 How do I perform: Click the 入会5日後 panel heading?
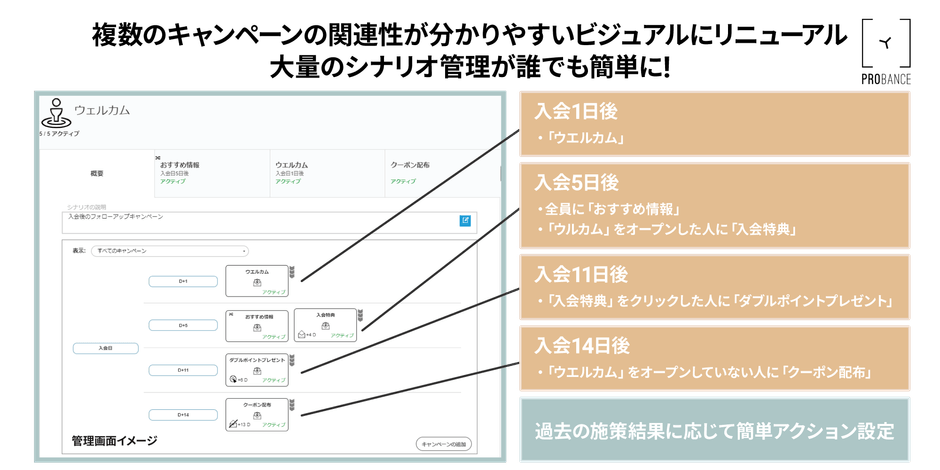tap(577, 182)
